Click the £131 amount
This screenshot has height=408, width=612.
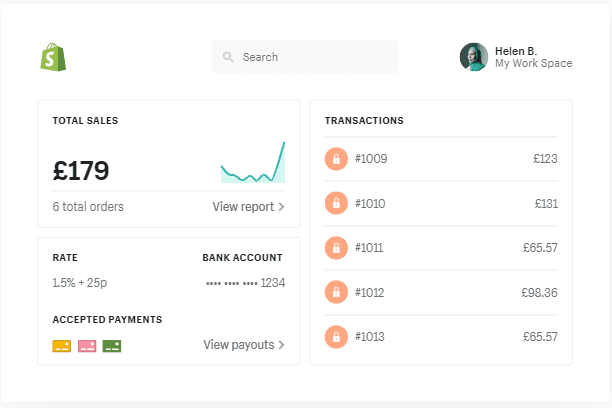point(546,203)
